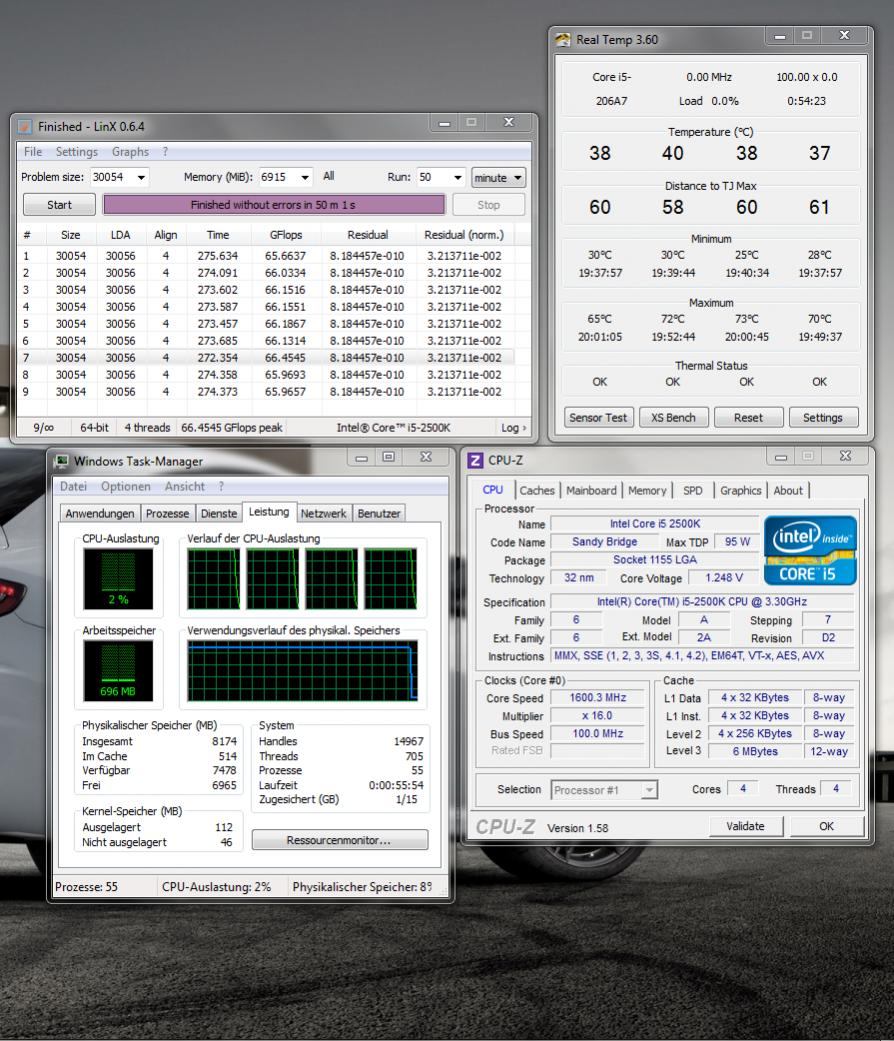Switch to the Dienste tab
This screenshot has height=1041, width=894.
tap(218, 513)
